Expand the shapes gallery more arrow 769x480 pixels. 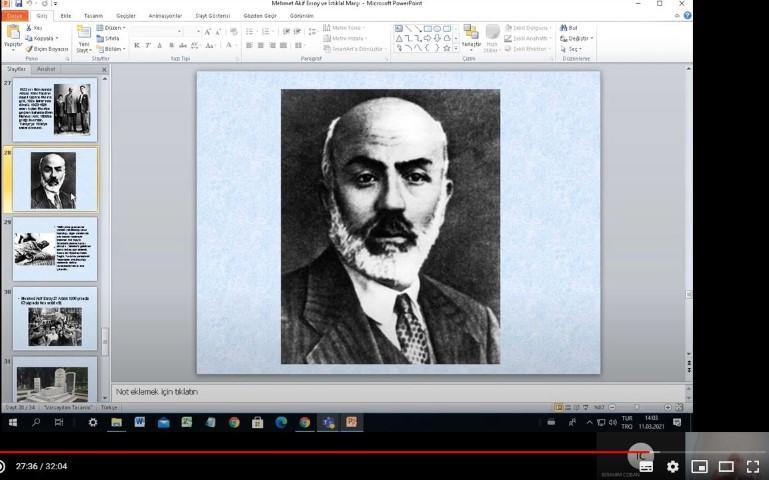pyautogui.click(x=456, y=49)
